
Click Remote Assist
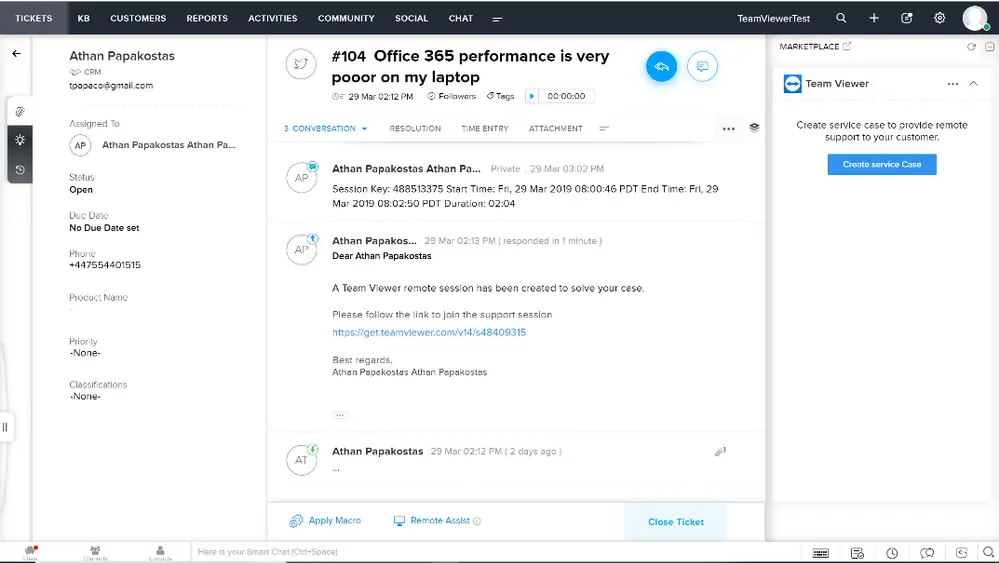point(433,520)
